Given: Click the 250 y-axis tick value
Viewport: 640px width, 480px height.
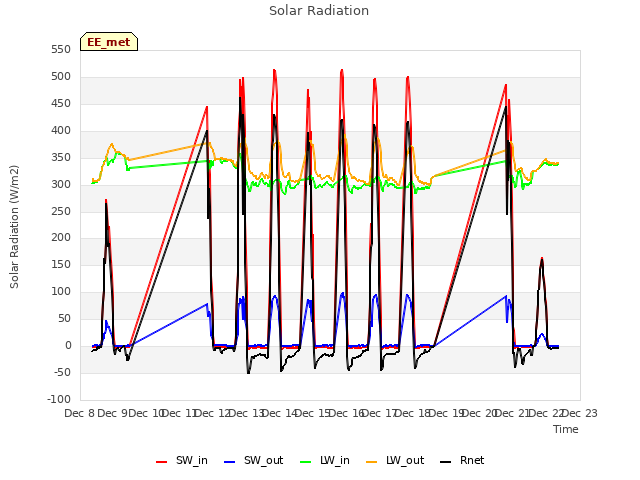Looking at the screenshot, I should tap(61, 211).
